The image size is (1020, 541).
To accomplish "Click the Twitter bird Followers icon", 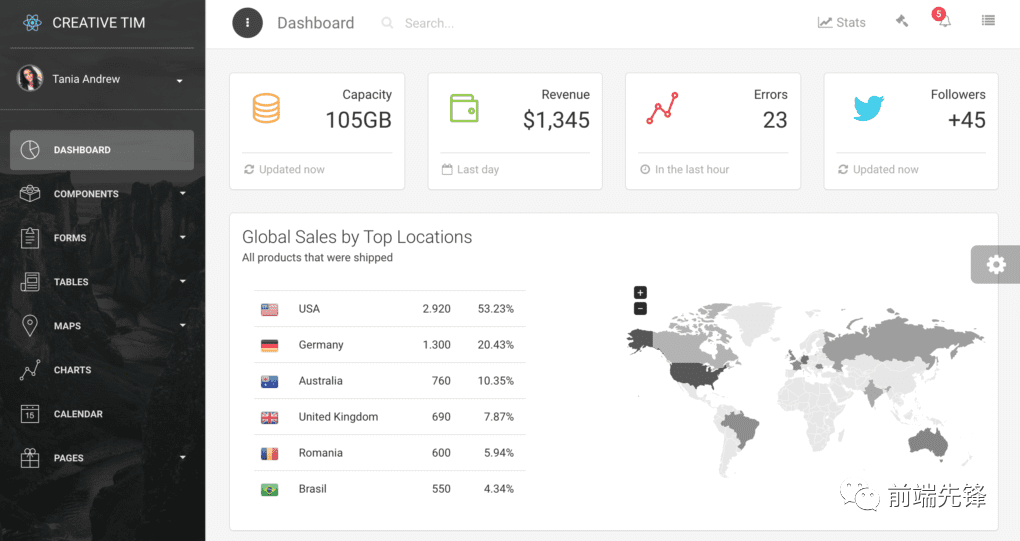I will click(x=868, y=108).
